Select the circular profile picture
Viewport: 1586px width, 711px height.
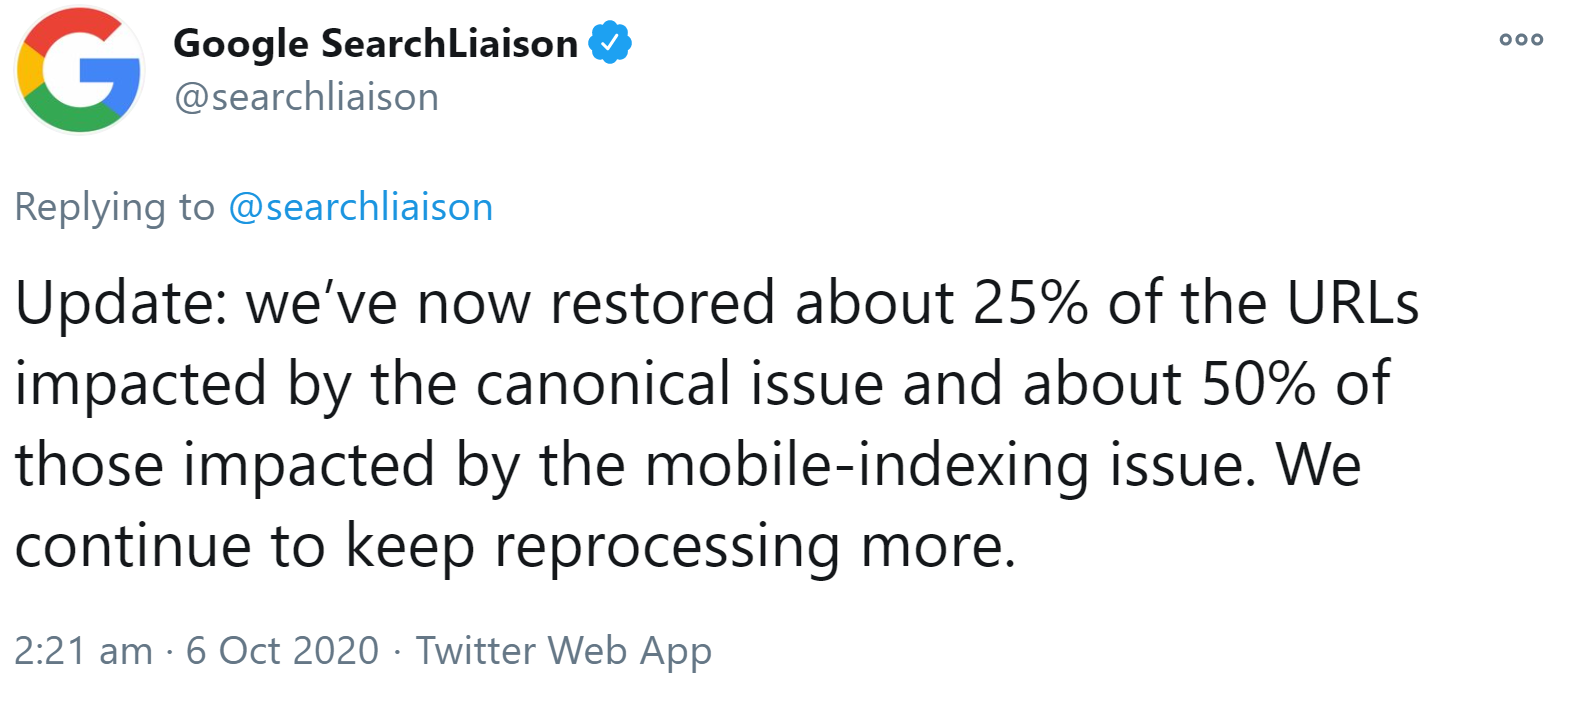pyautogui.click(x=78, y=69)
